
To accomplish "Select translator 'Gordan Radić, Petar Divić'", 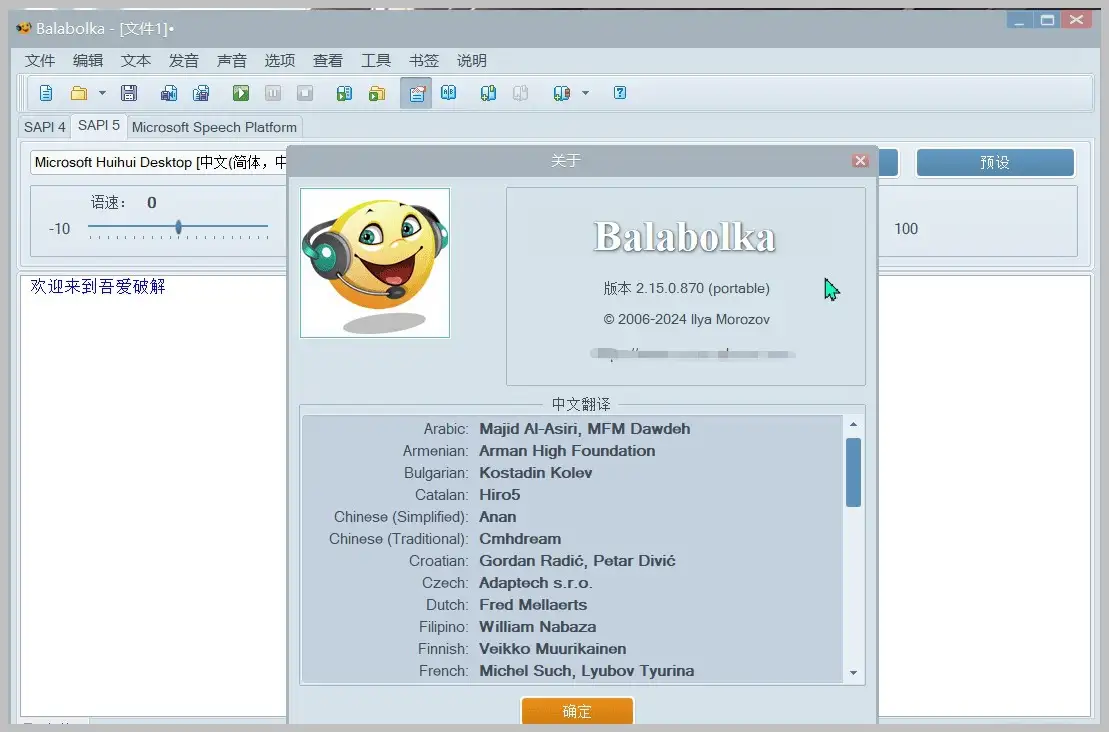I will (577, 561).
